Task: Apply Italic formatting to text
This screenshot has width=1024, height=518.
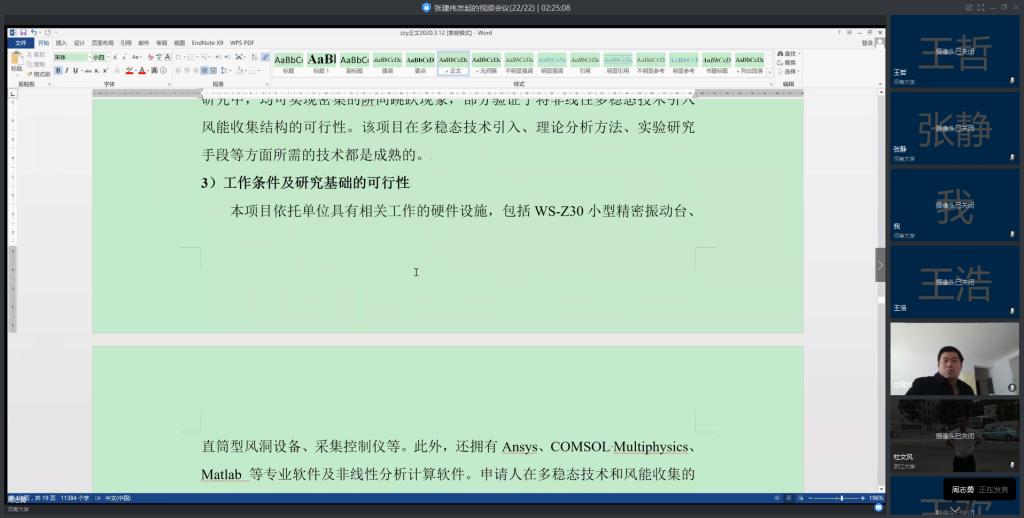Action: tap(66, 71)
